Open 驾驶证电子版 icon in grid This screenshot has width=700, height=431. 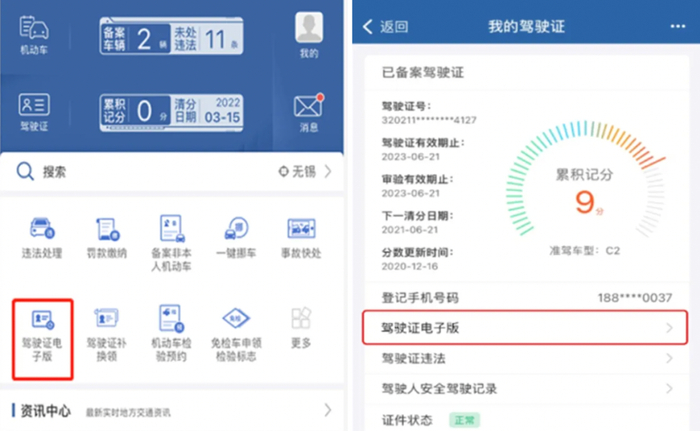pos(42,336)
